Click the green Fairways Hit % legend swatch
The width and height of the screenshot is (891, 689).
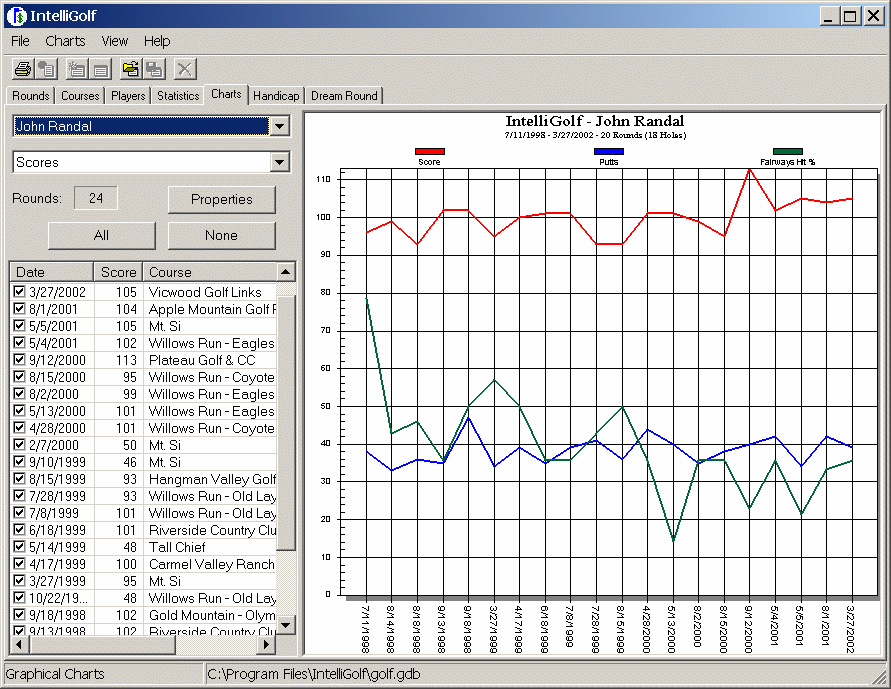788,151
